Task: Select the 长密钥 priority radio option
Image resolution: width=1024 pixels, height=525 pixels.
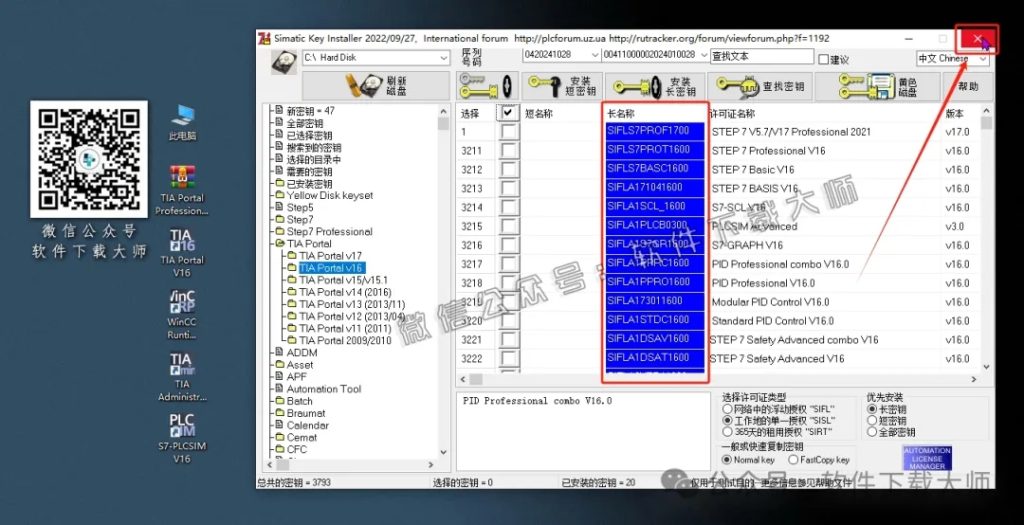Action: (872, 409)
